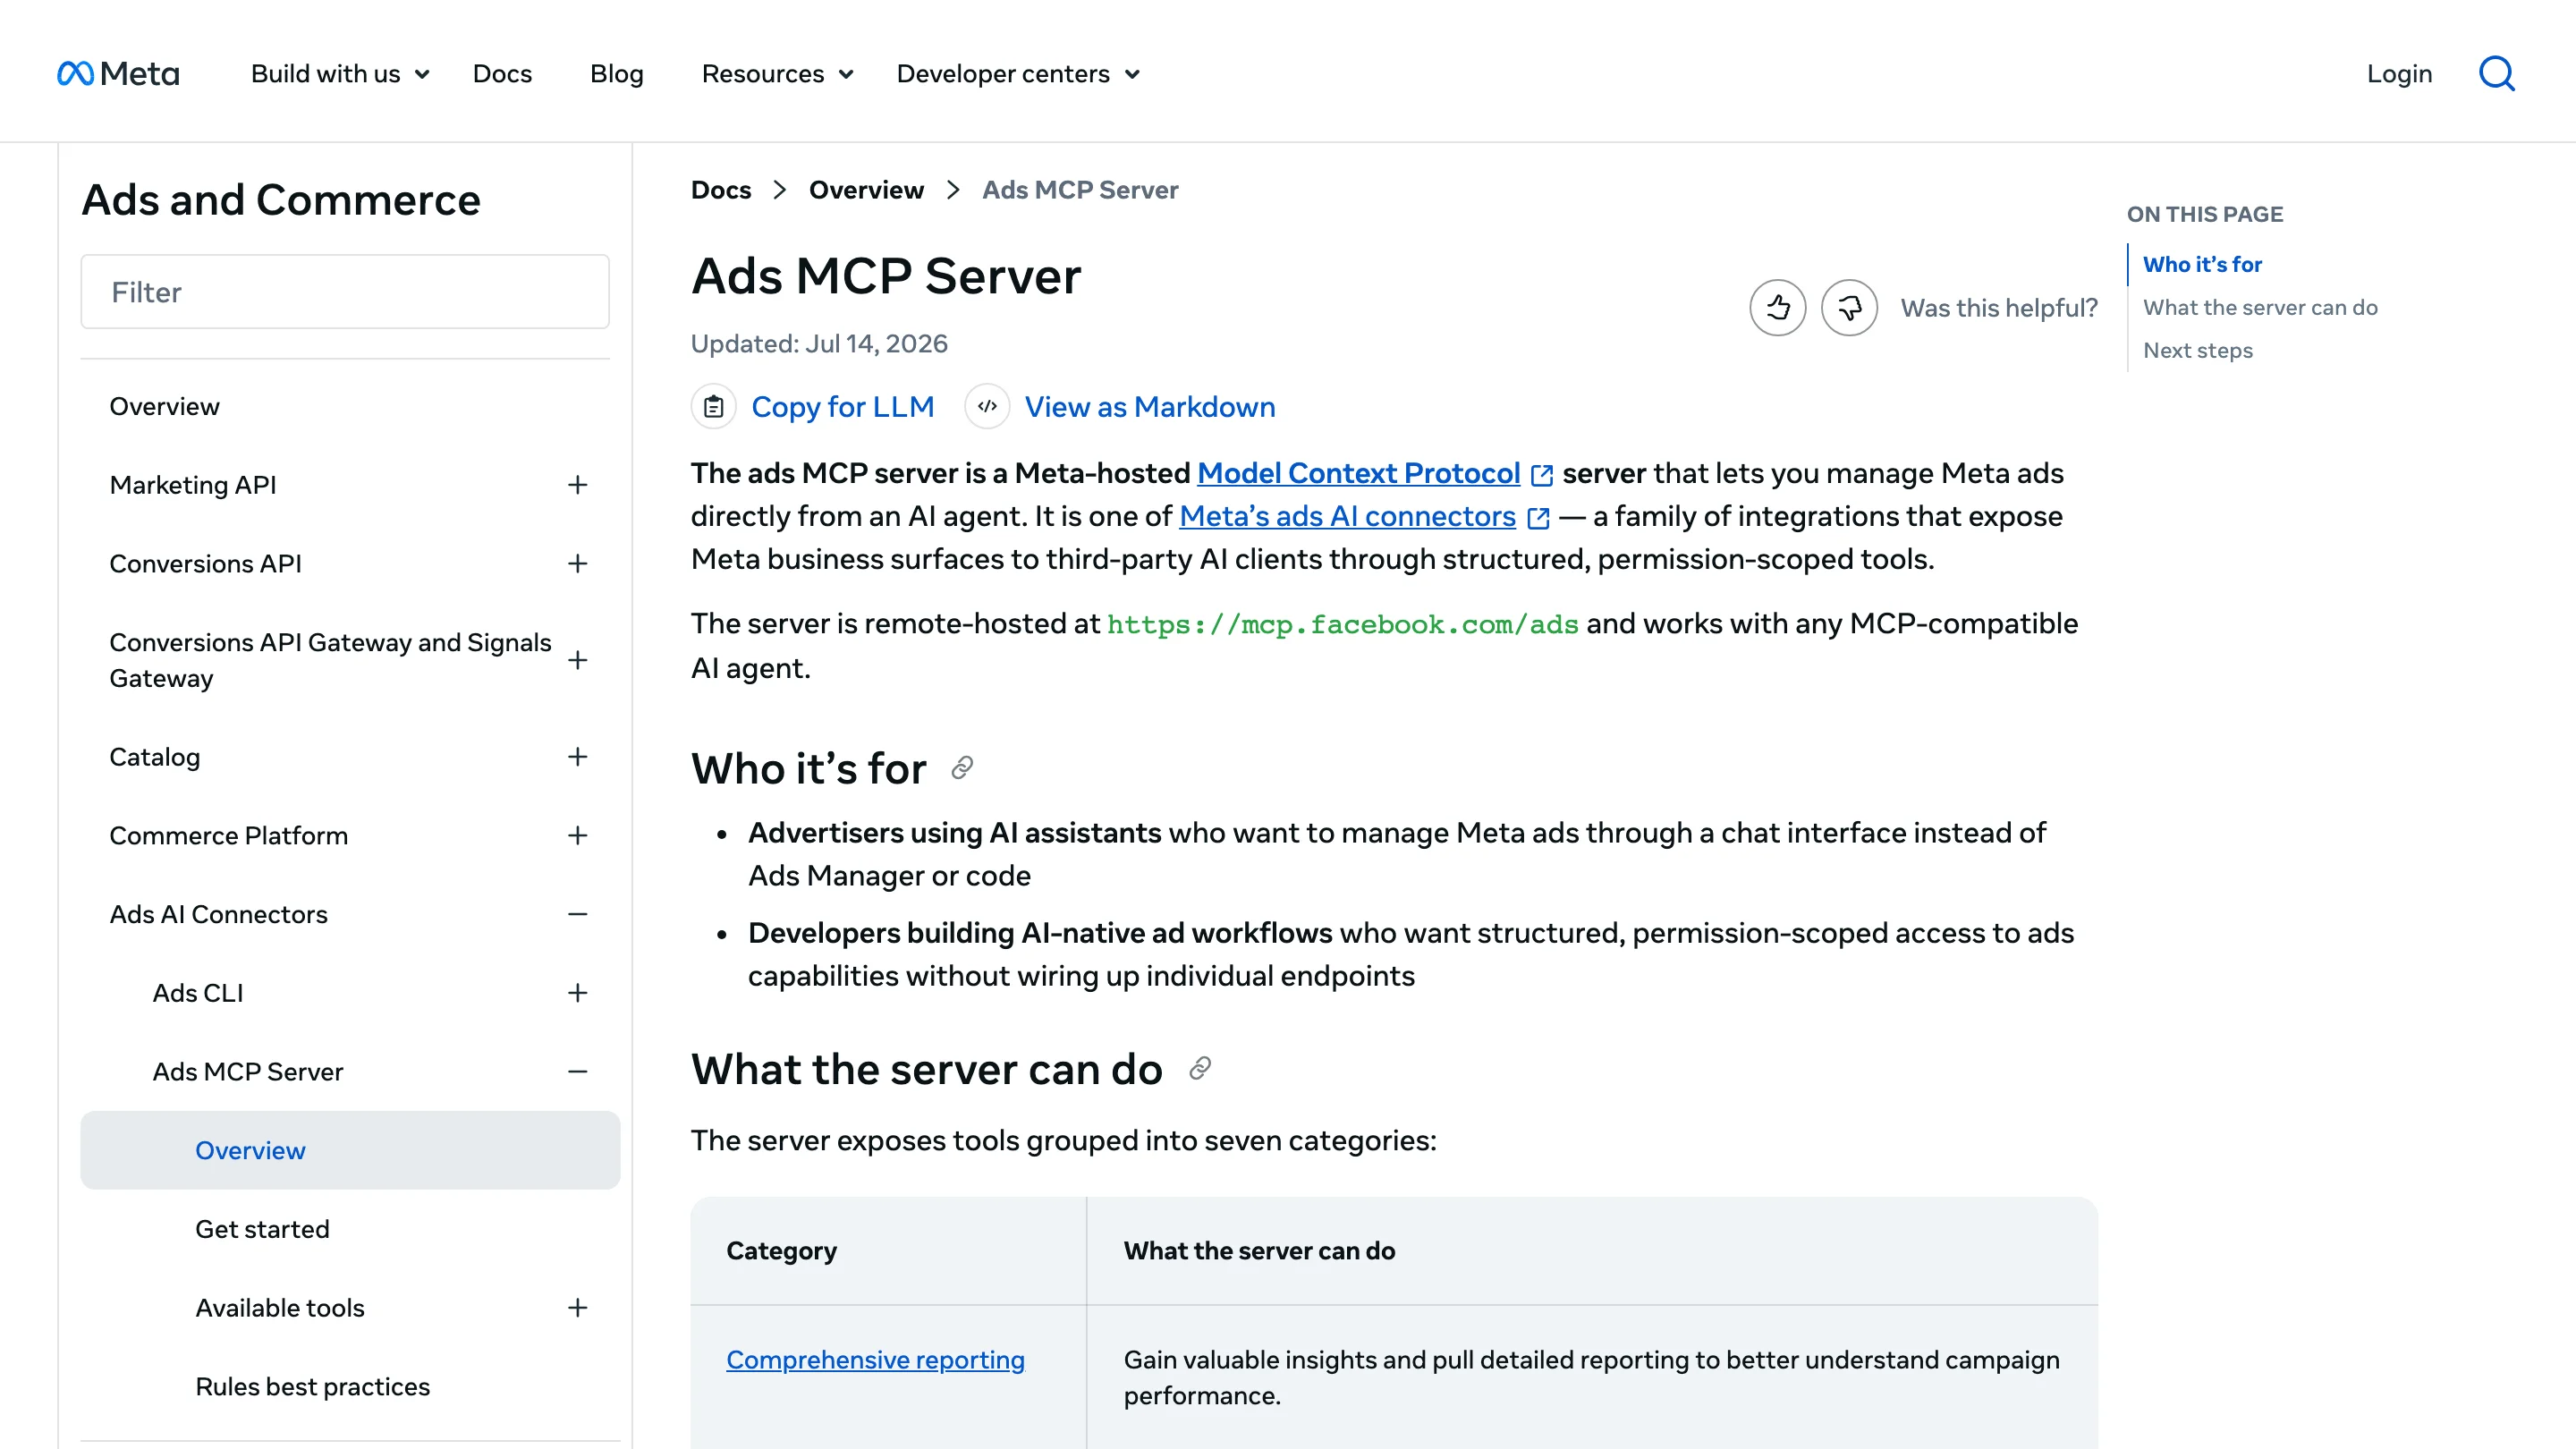
Task: Collapse Ads MCP Server section
Action: coord(577,1072)
